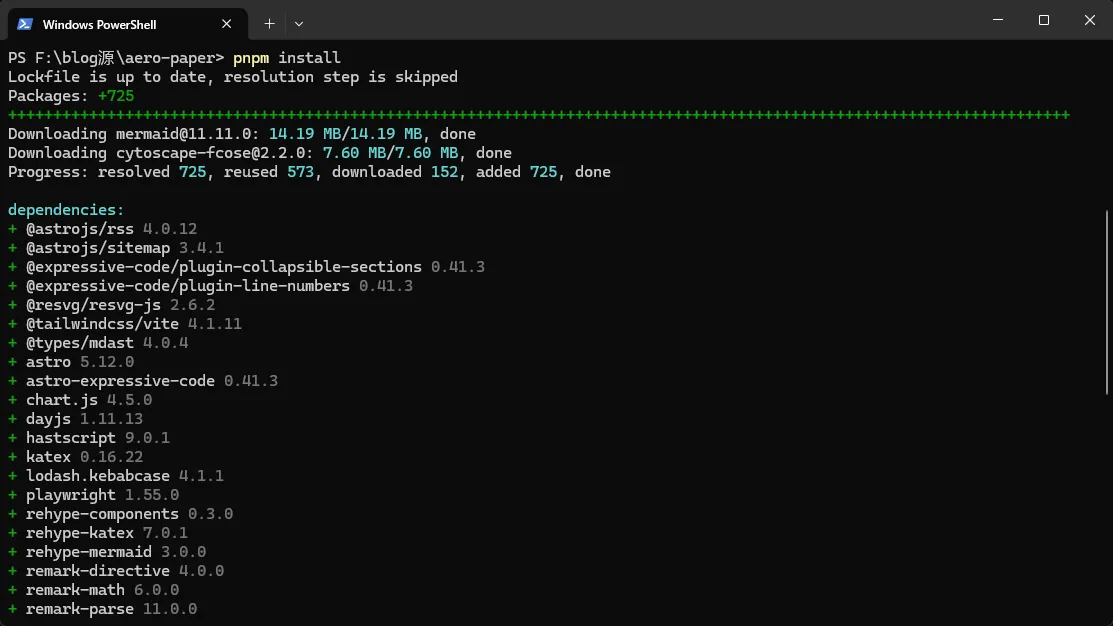Viewport: 1113px width, 626px height.
Task: Click the vertical scrollbar thumb
Action: (1107, 300)
